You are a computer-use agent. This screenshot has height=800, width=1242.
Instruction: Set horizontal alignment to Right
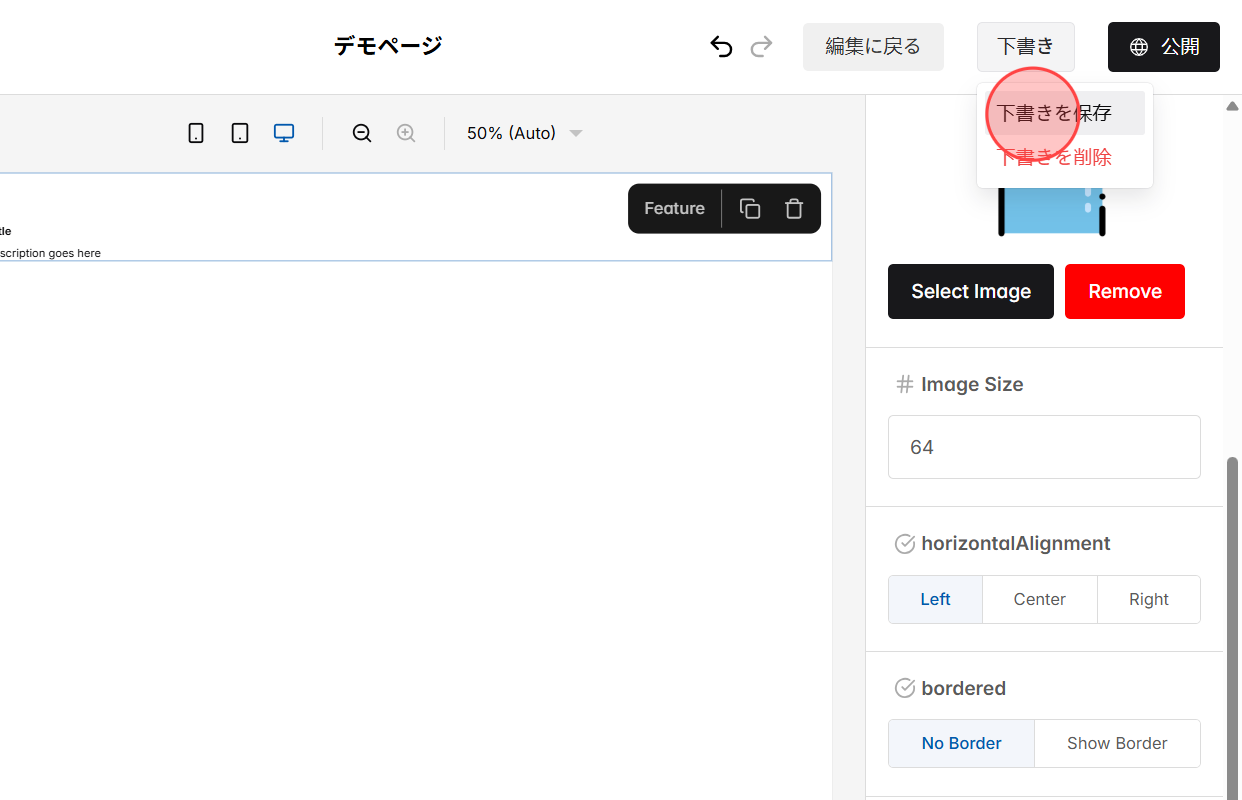[1148, 599]
